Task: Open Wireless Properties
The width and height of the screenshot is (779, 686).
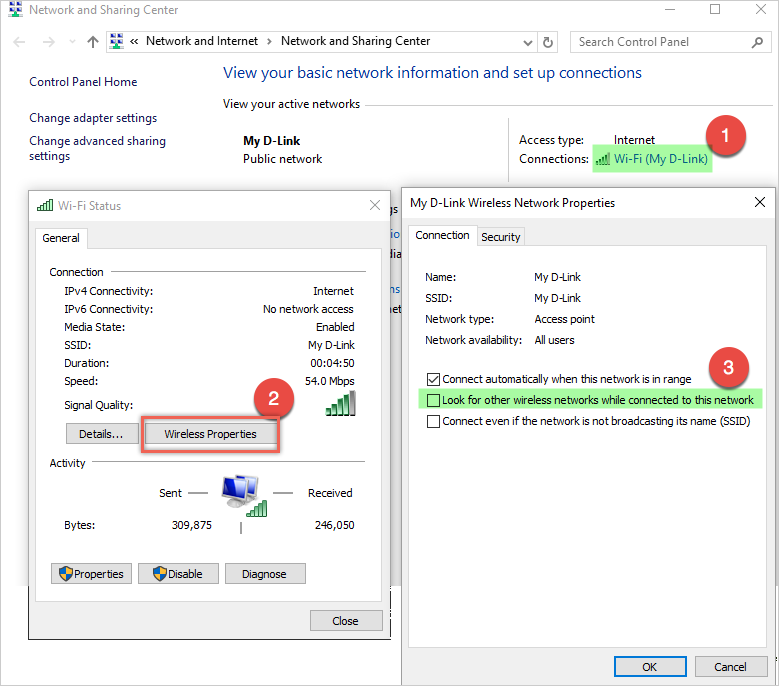Action: [x=210, y=434]
